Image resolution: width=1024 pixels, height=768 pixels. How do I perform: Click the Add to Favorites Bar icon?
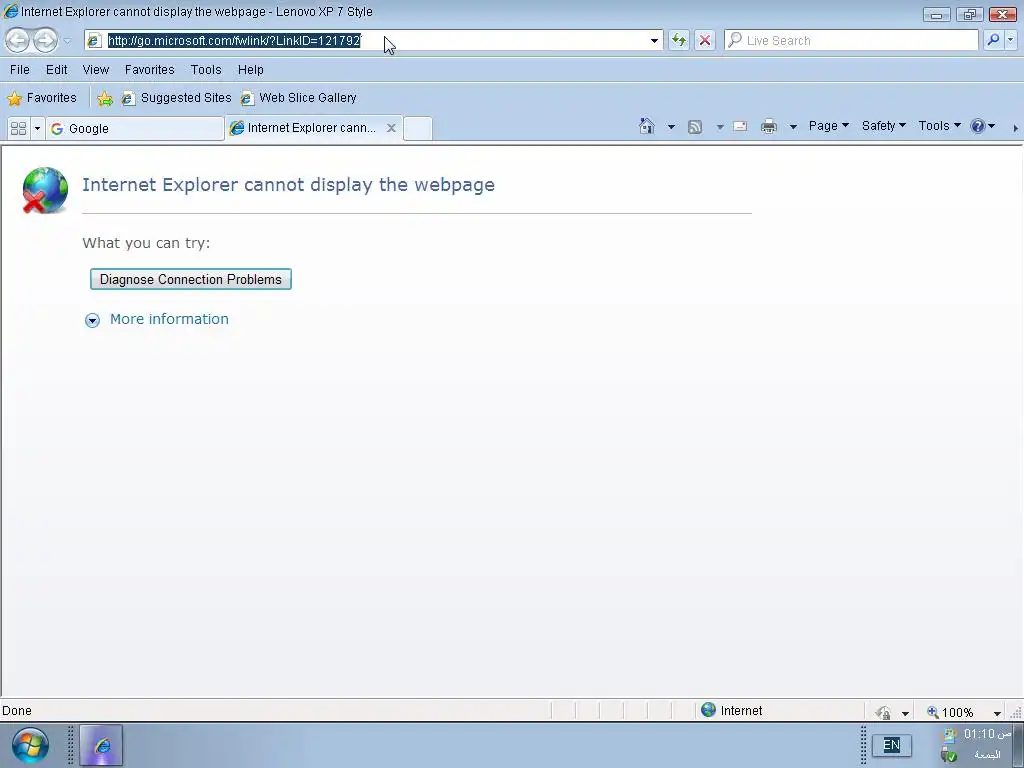coord(104,98)
